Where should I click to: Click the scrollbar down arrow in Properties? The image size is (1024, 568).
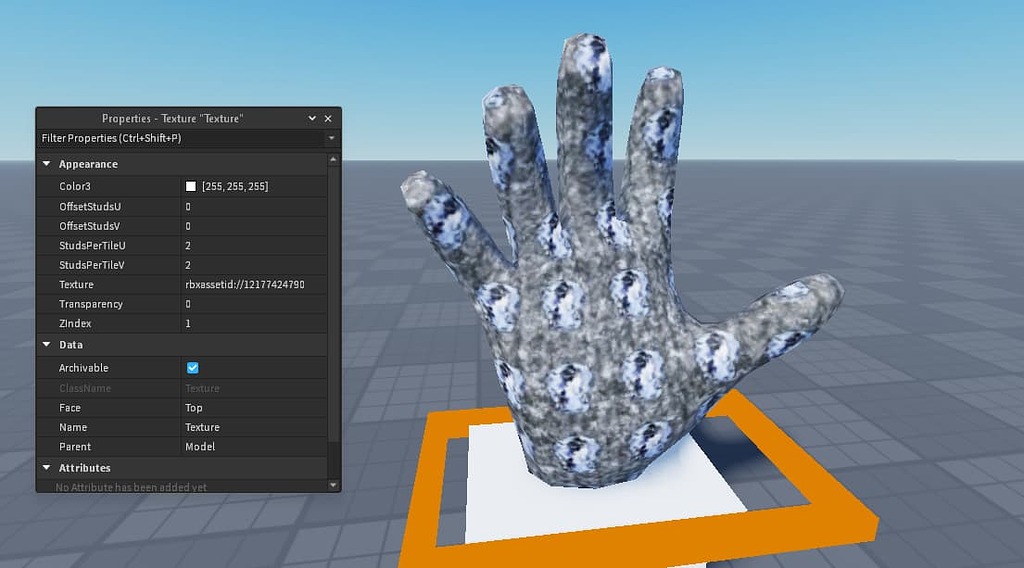pos(334,485)
